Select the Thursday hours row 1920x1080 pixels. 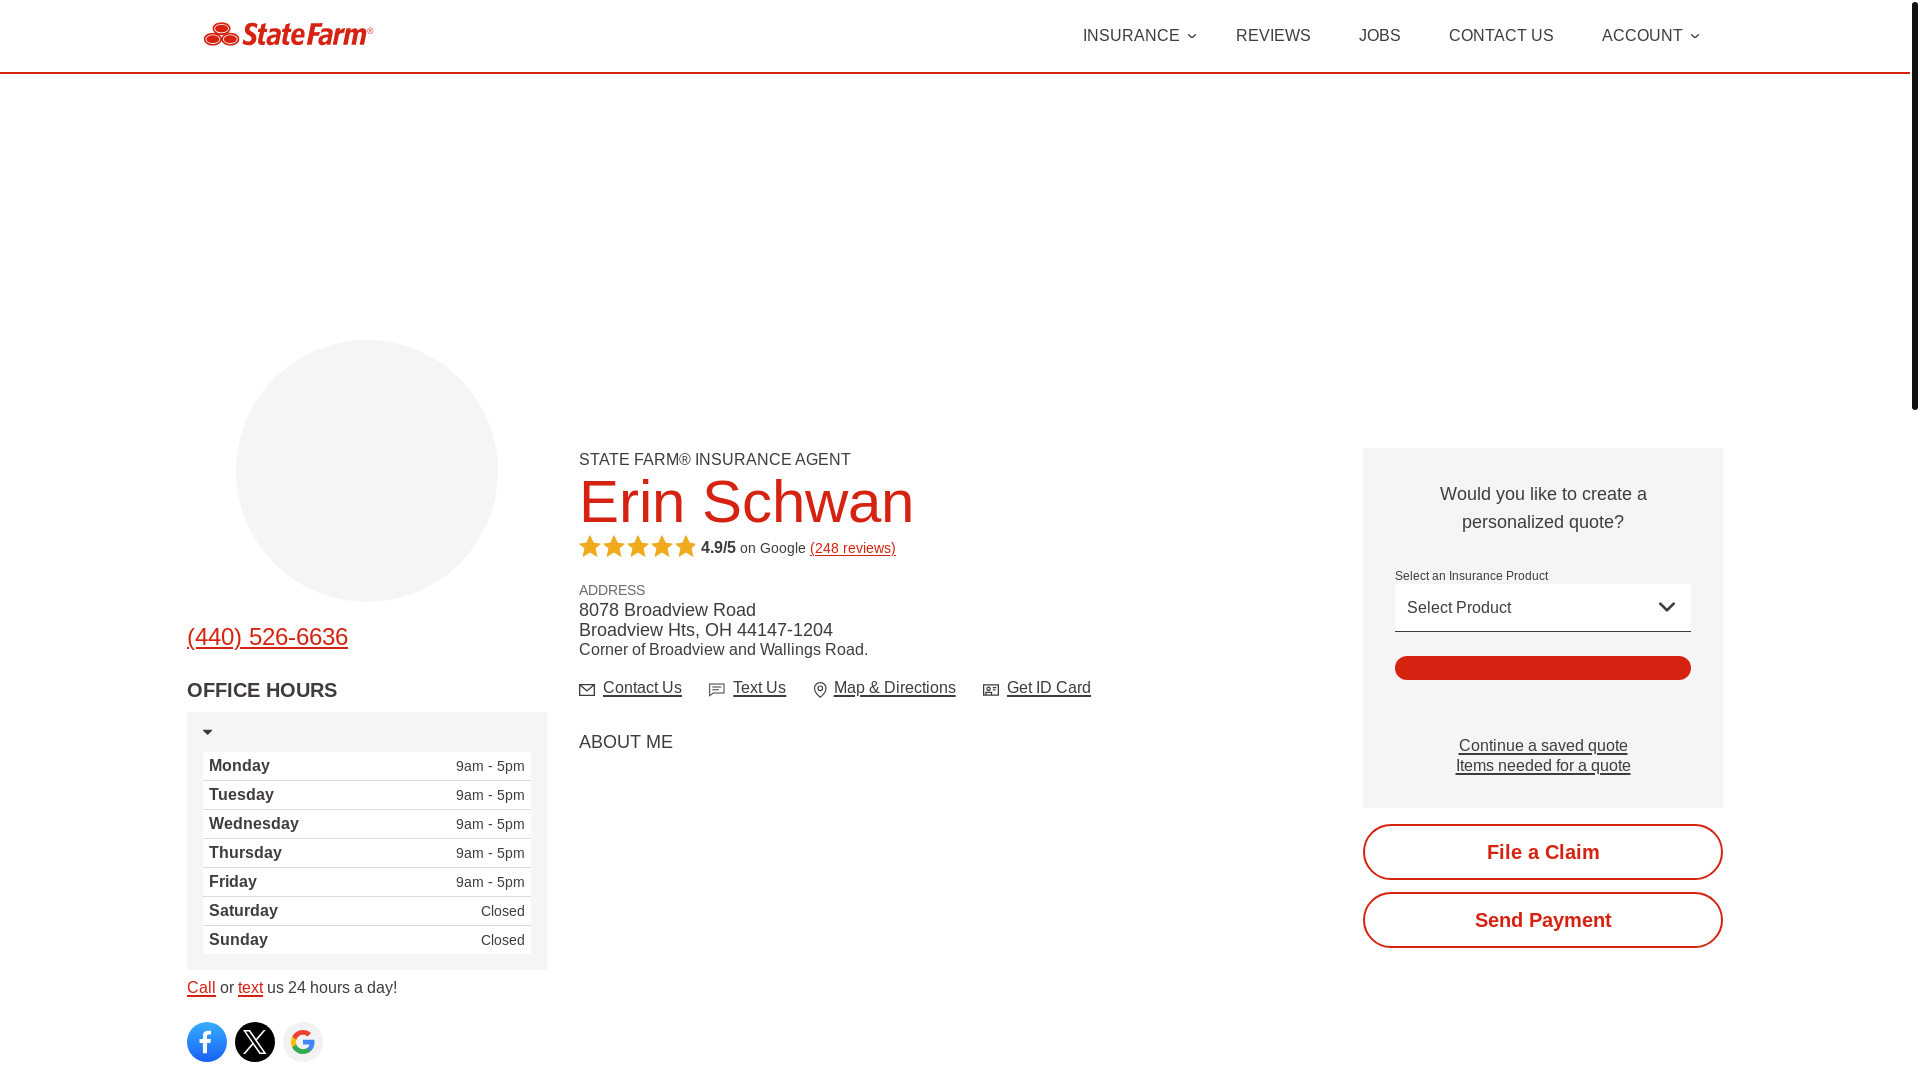coord(367,853)
